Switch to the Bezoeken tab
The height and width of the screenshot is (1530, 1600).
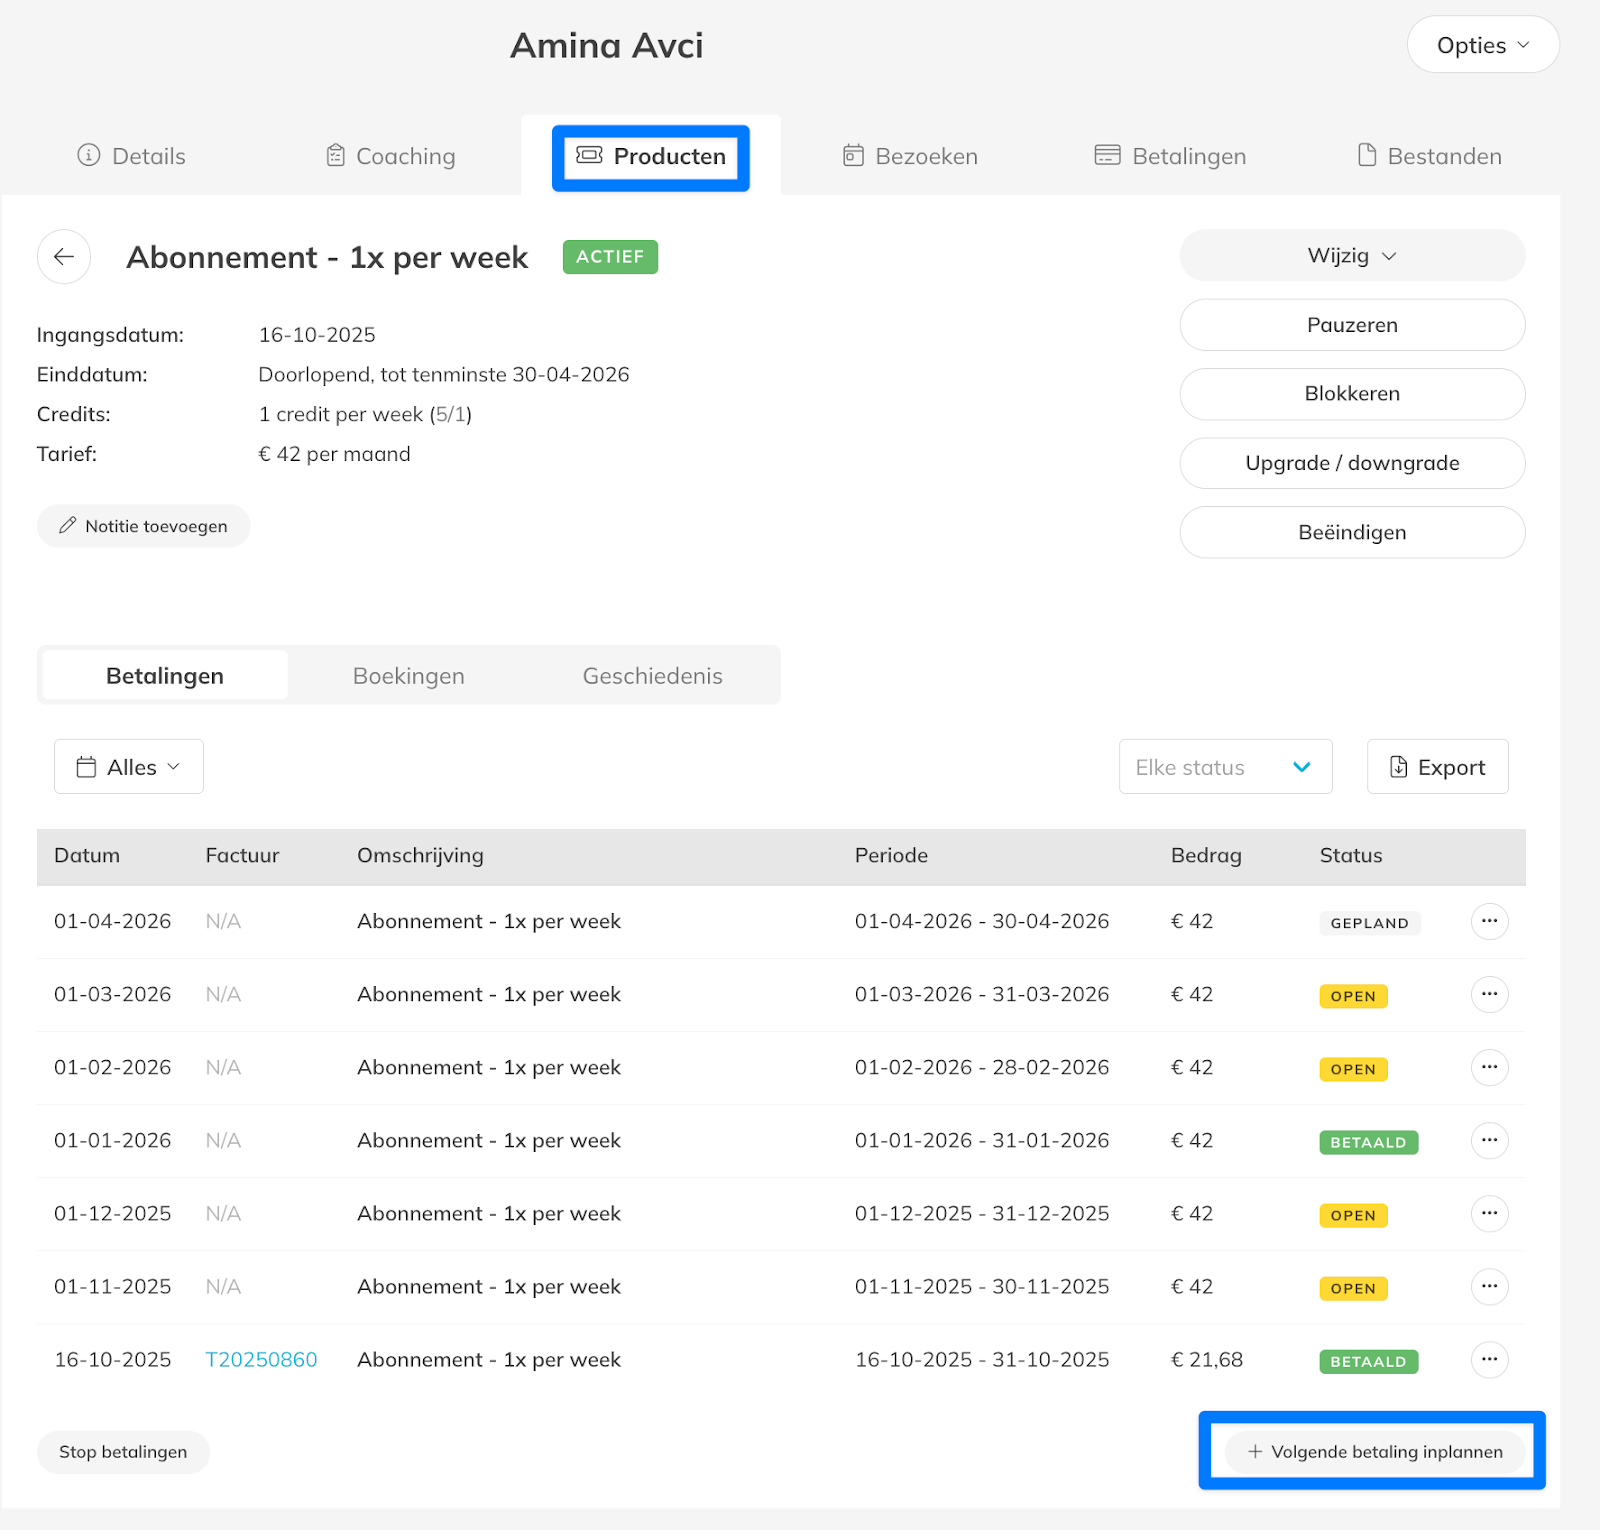pyautogui.click(x=910, y=156)
